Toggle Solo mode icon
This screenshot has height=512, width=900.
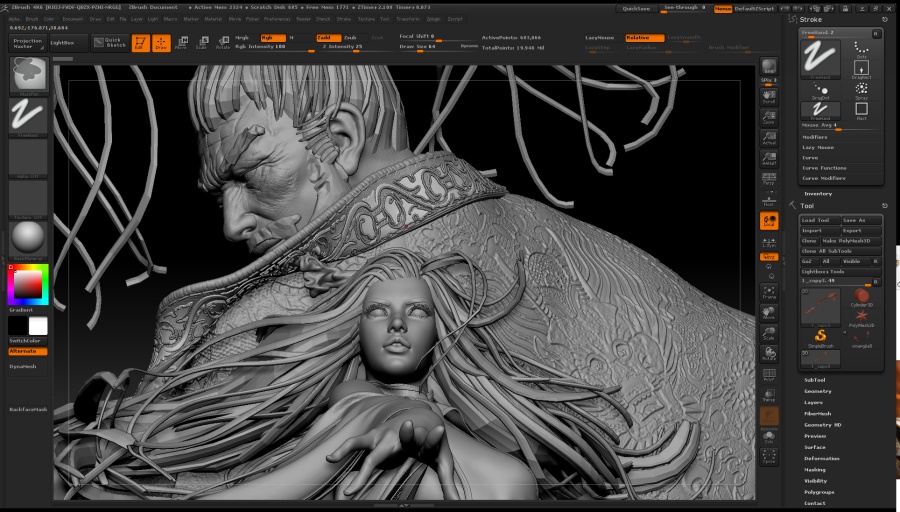[x=769, y=437]
